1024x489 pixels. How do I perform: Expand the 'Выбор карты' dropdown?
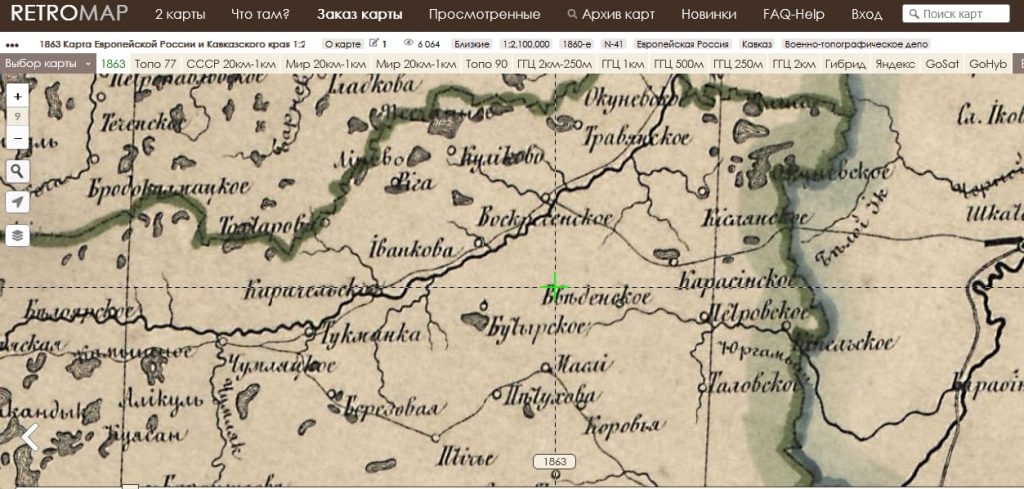click(x=48, y=64)
